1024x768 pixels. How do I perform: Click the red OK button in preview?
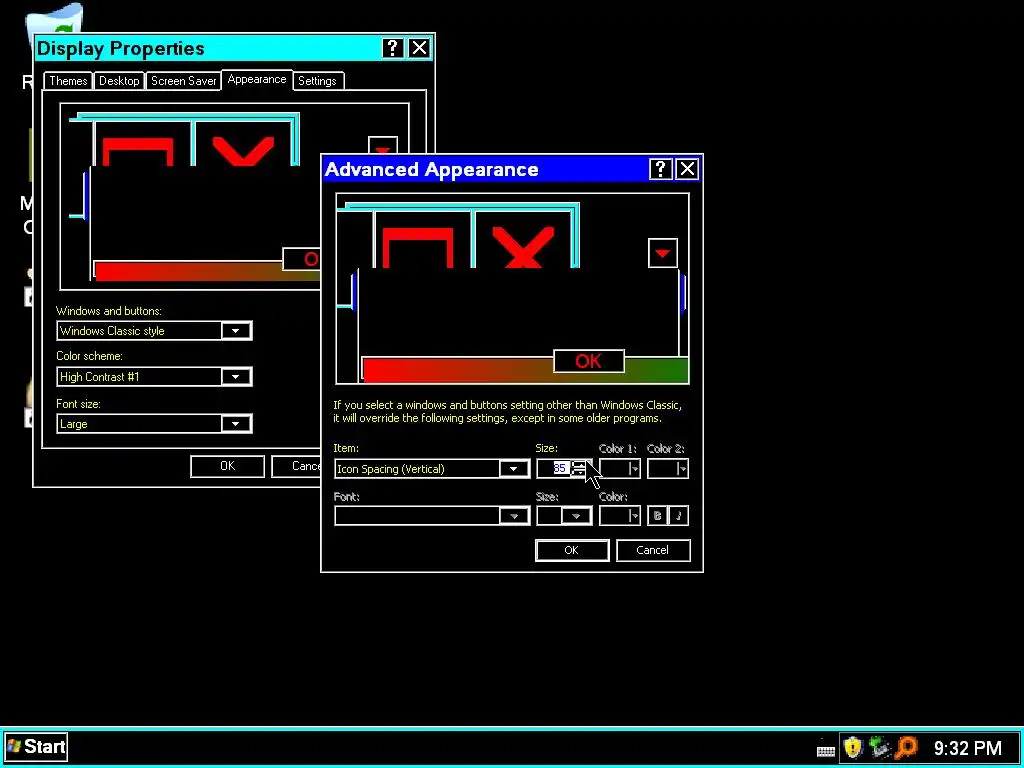point(588,361)
